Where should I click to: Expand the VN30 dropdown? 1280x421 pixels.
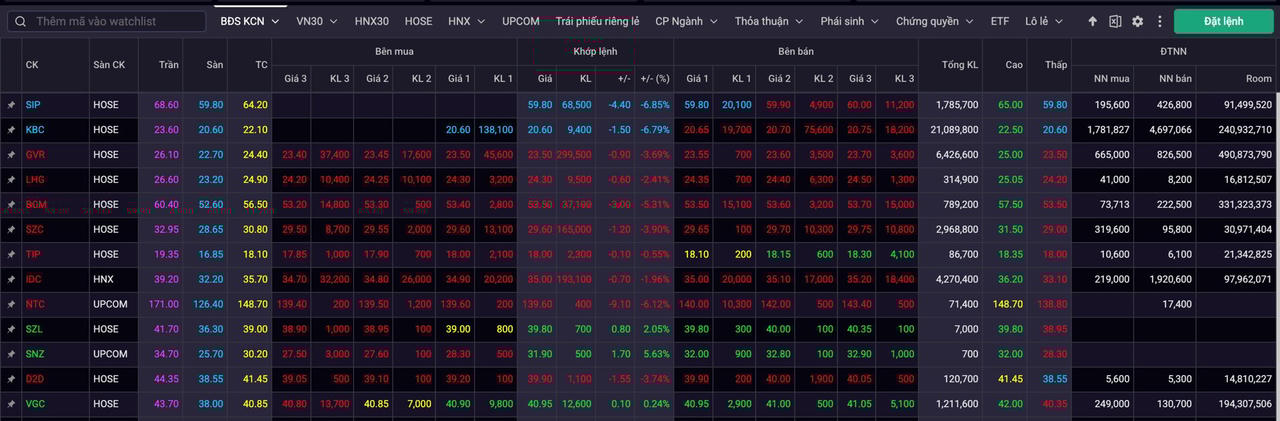[317, 21]
